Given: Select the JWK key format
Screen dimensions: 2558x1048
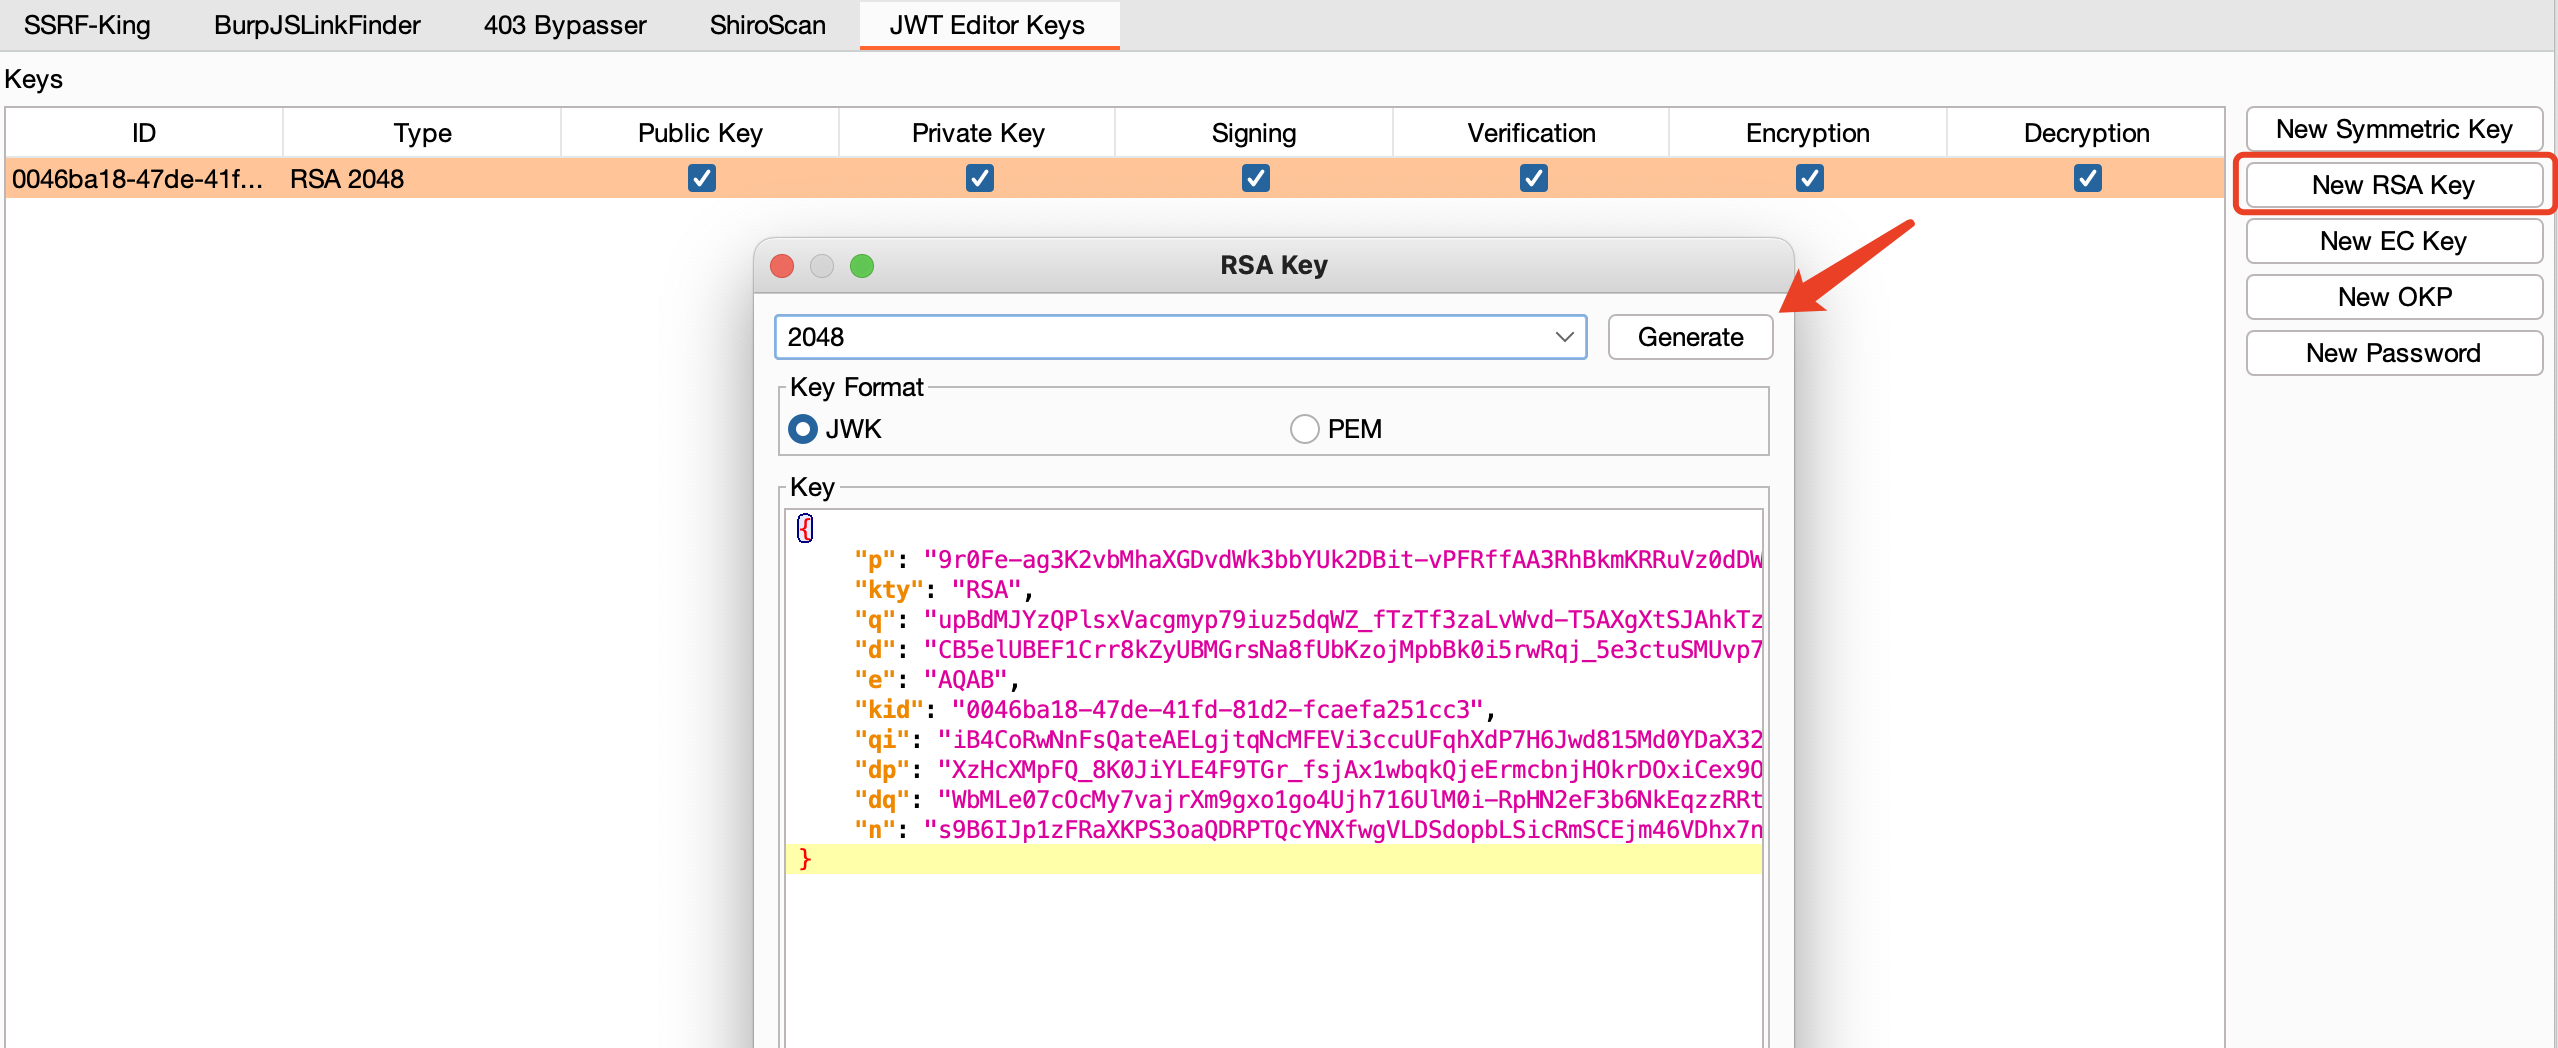Looking at the screenshot, I should (835, 429).
